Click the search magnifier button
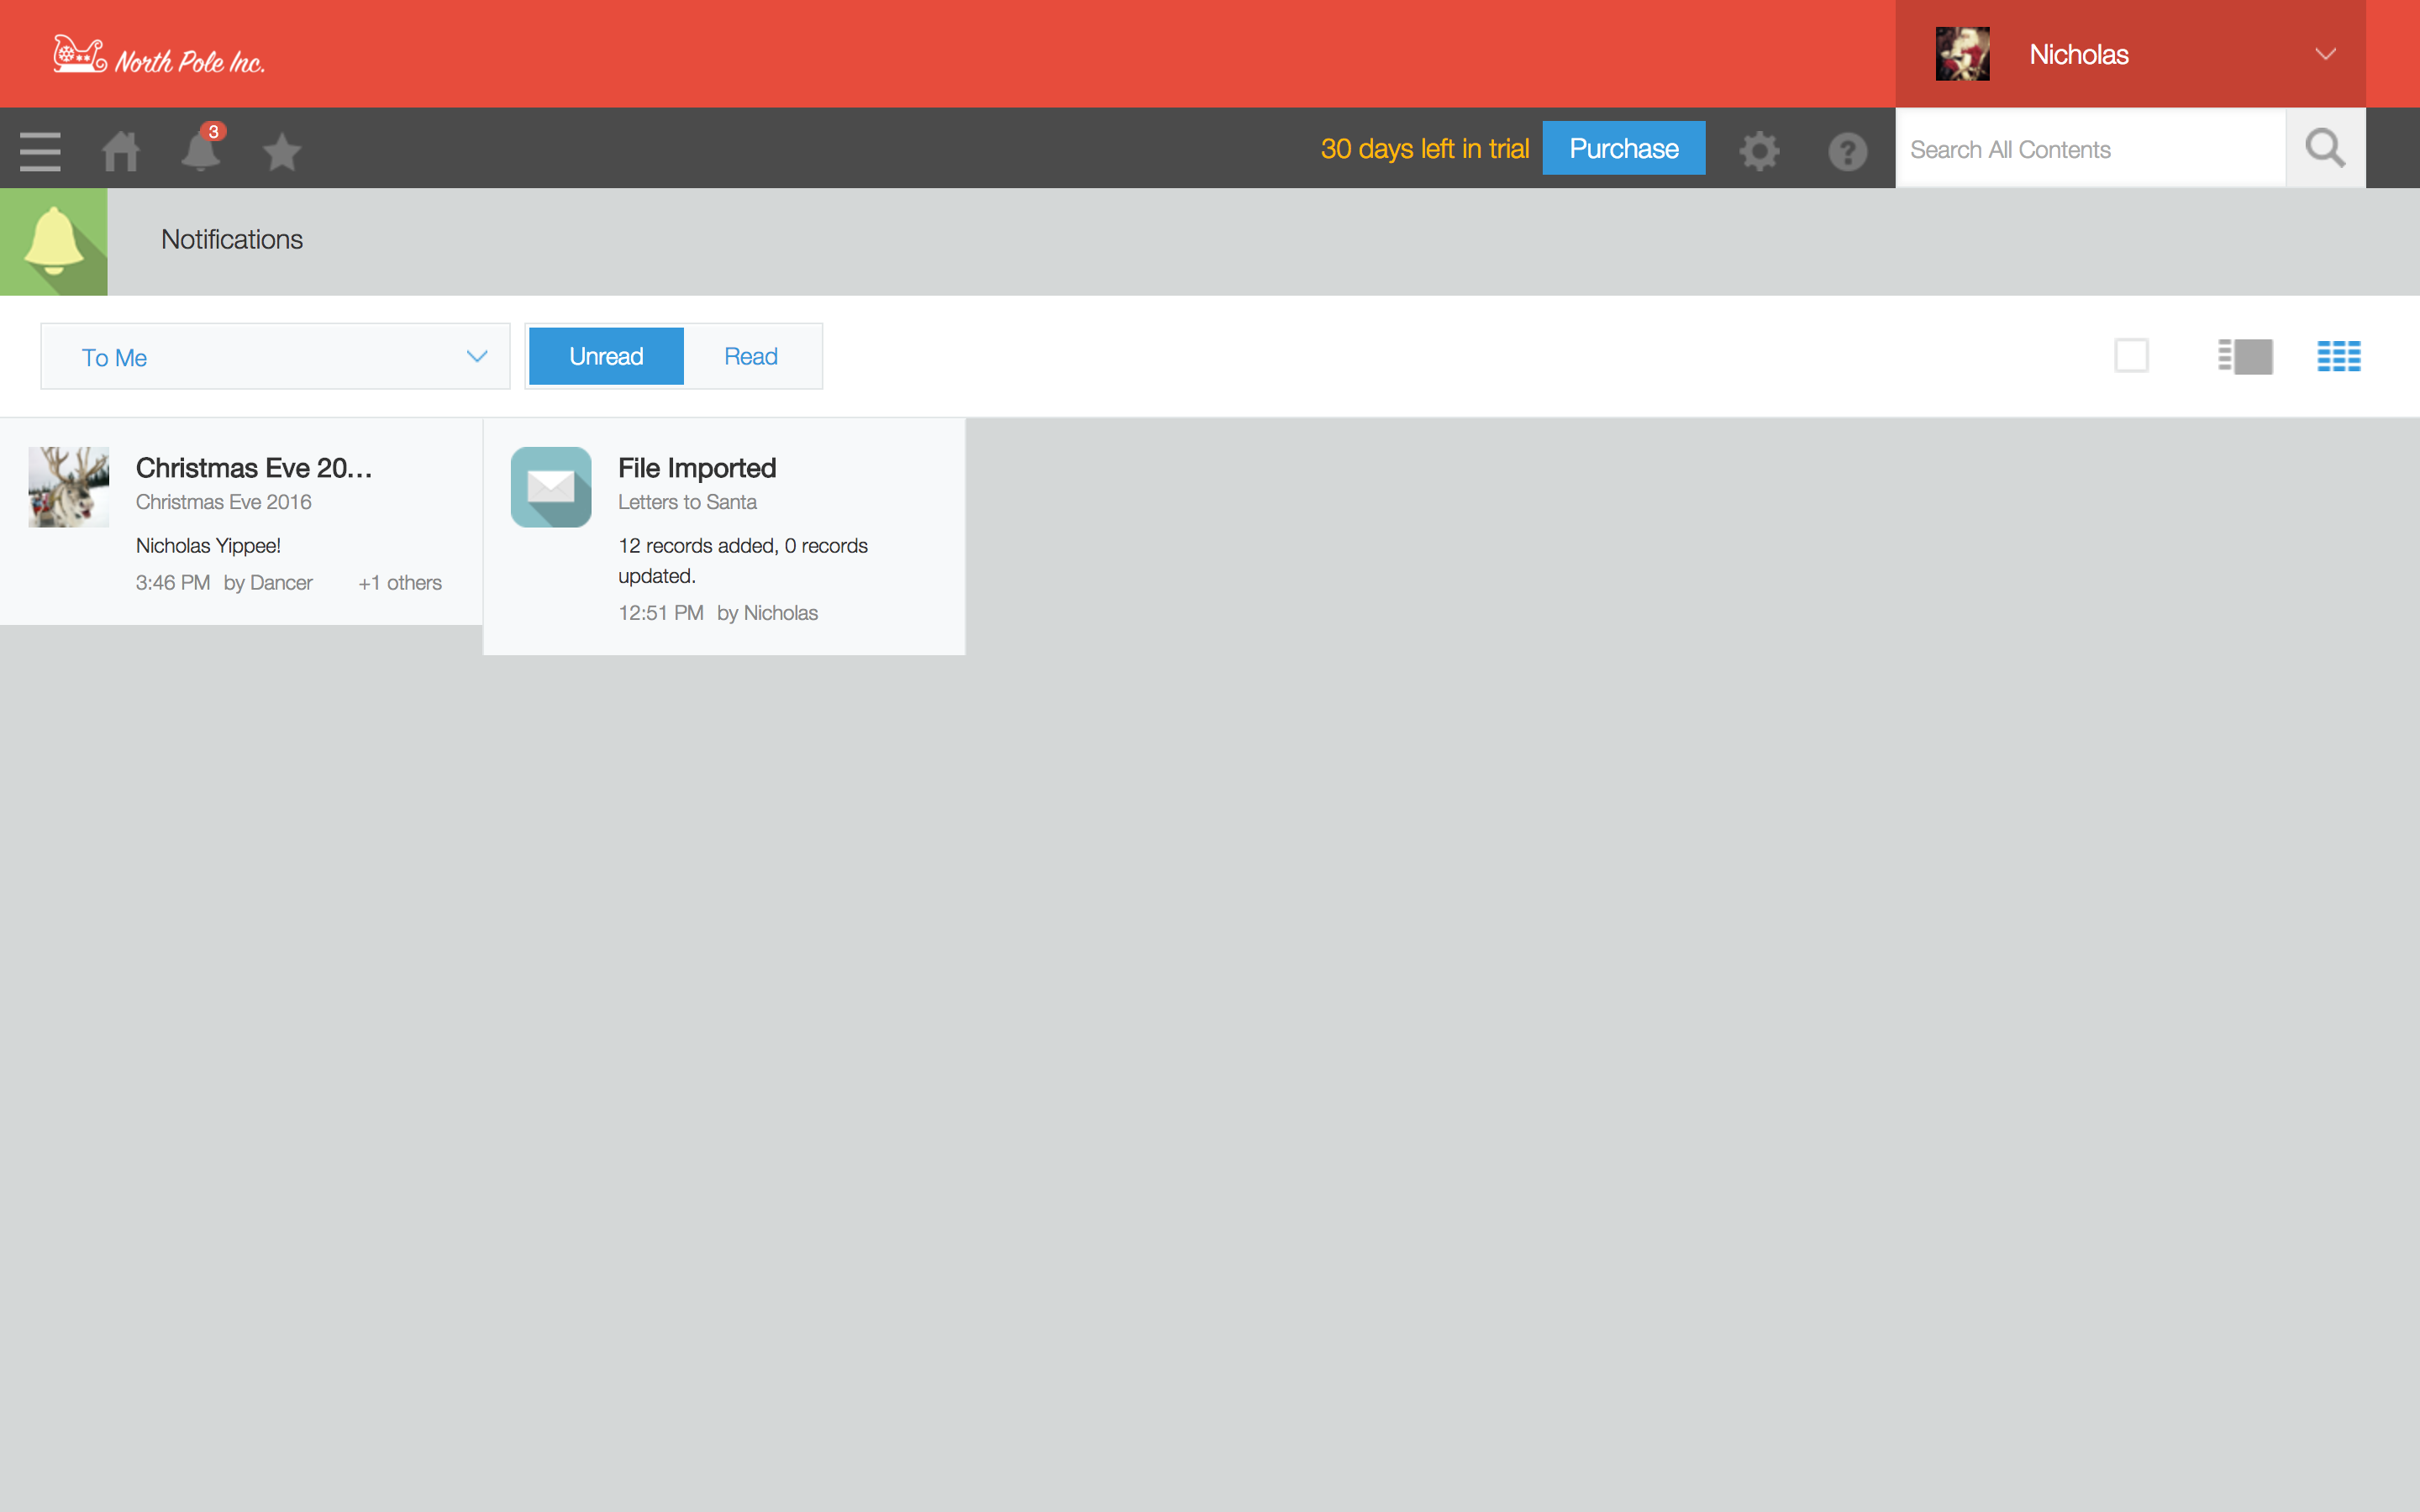This screenshot has height=1512, width=2420. pos(2325,149)
